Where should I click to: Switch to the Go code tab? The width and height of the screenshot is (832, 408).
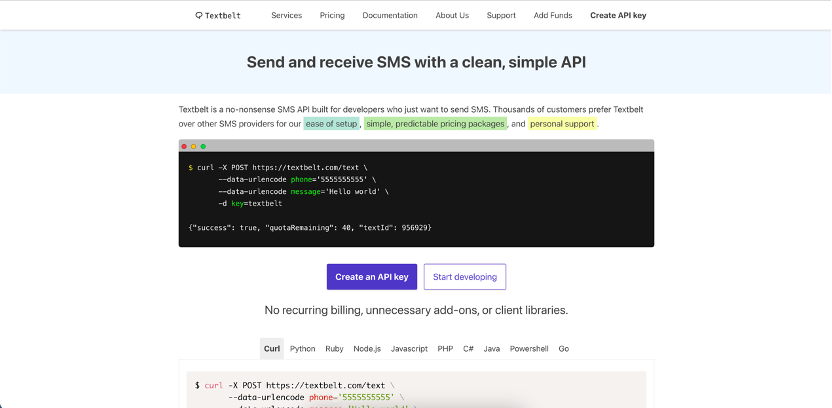click(x=564, y=349)
